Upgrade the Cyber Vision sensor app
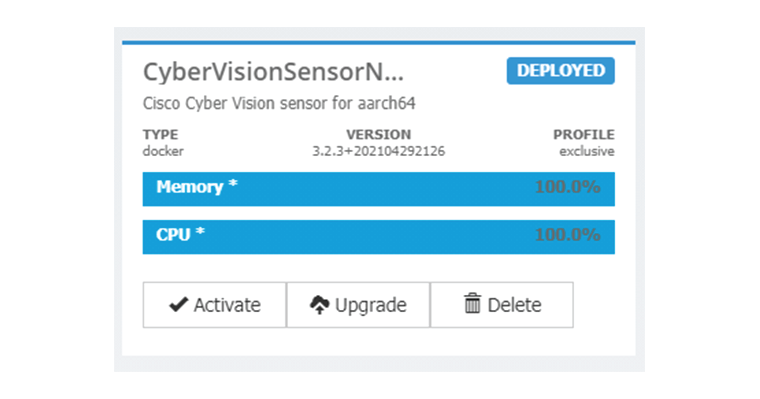This screenshot has width=760, height=399. coord(358,305)
